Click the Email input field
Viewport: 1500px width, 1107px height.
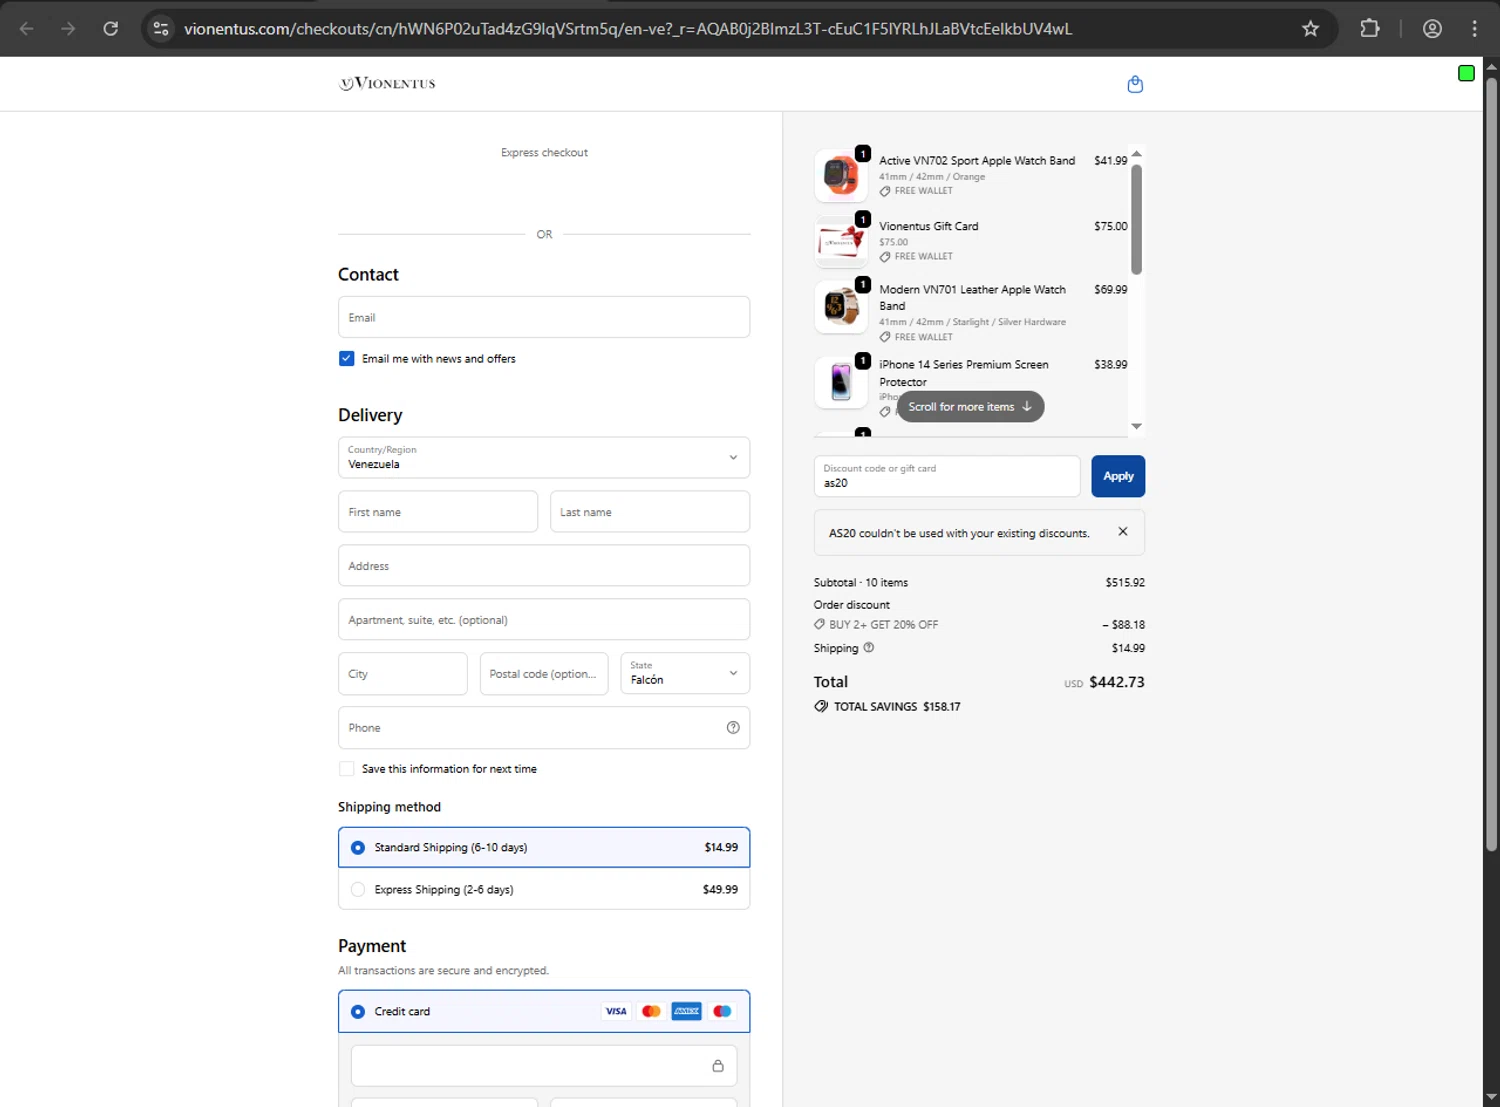click(x=544, y=317)
